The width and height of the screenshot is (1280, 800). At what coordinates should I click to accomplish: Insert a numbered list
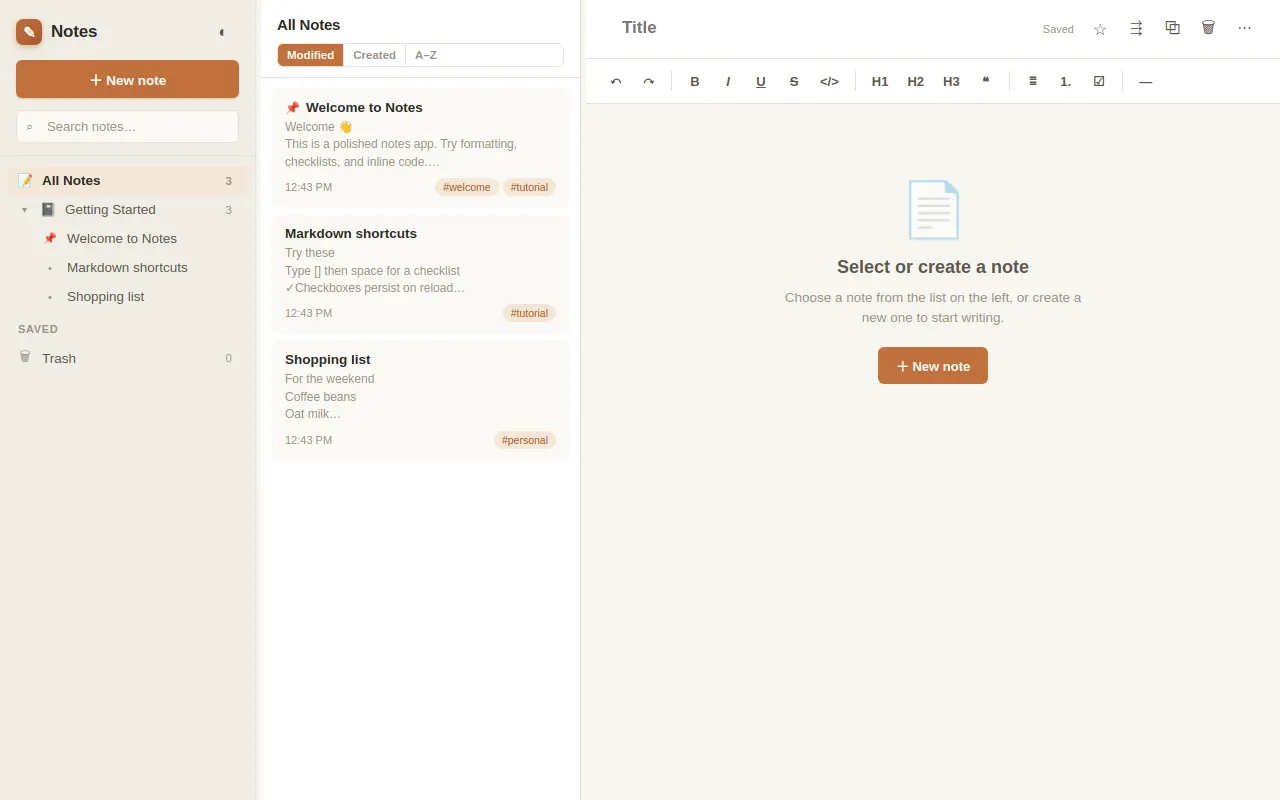[x=1066, y=81]
